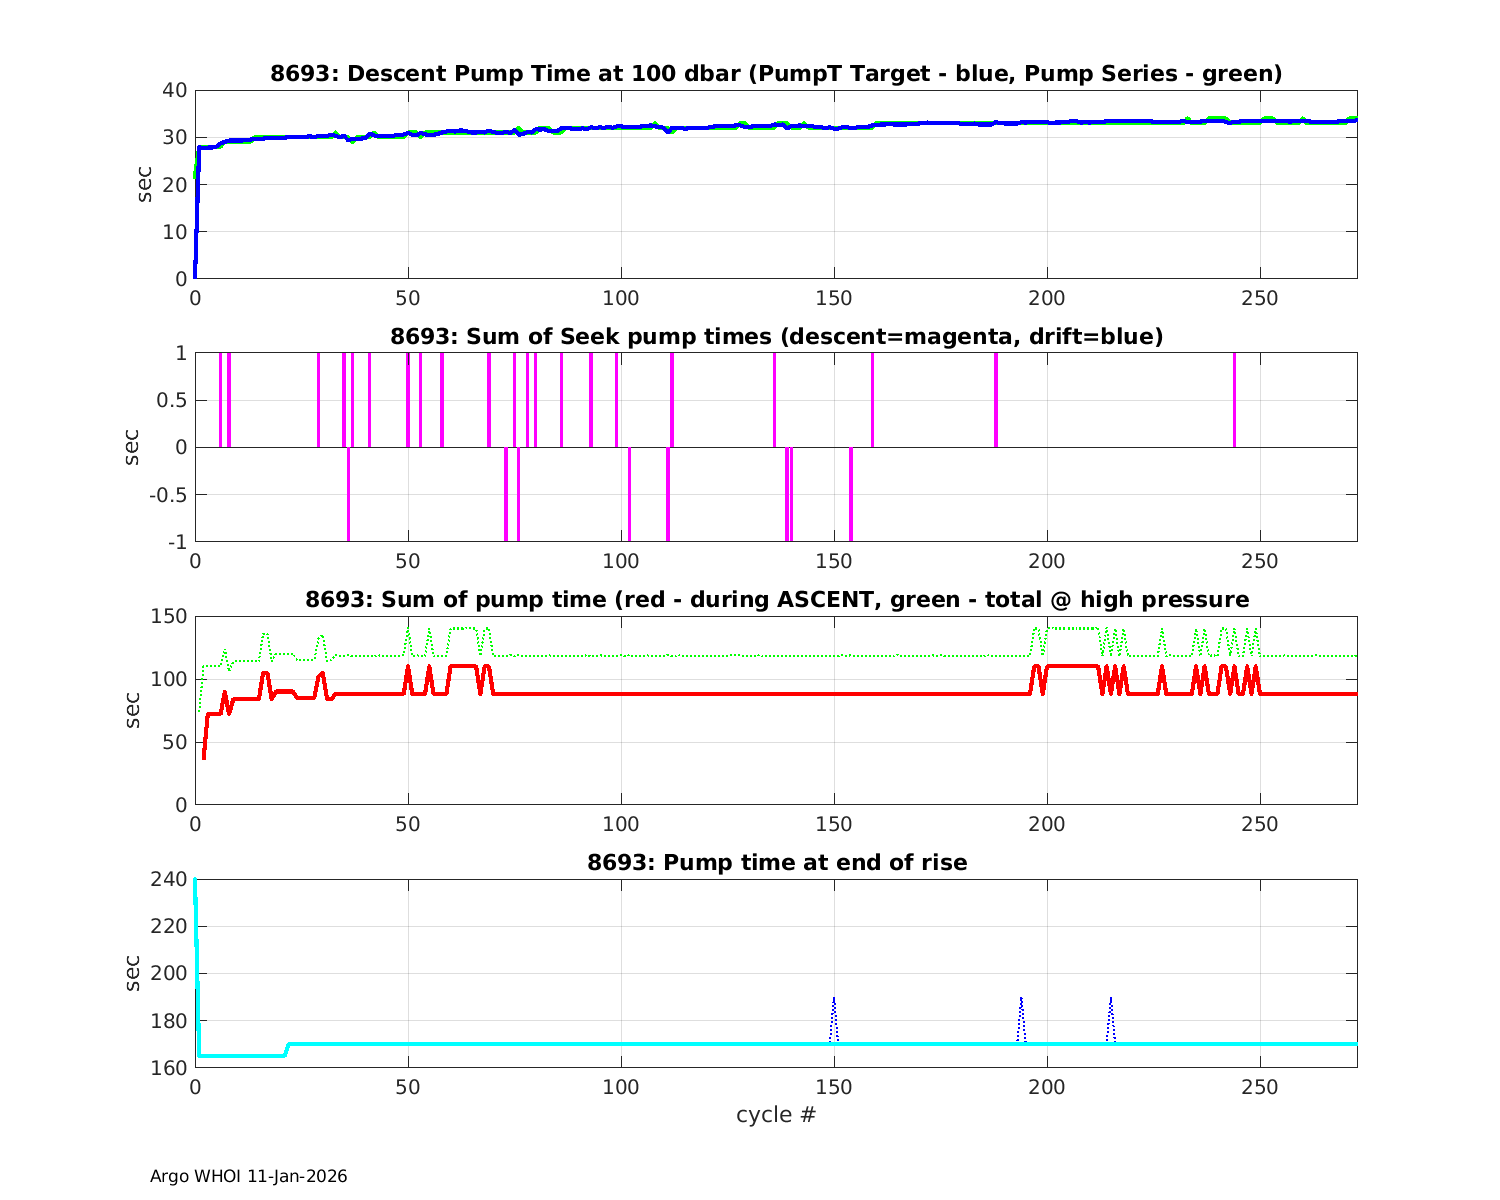This screenshot has height=1200, width=1500.
Task: Click the "Pump time at end of rise" title
Action: coord(776,863)
